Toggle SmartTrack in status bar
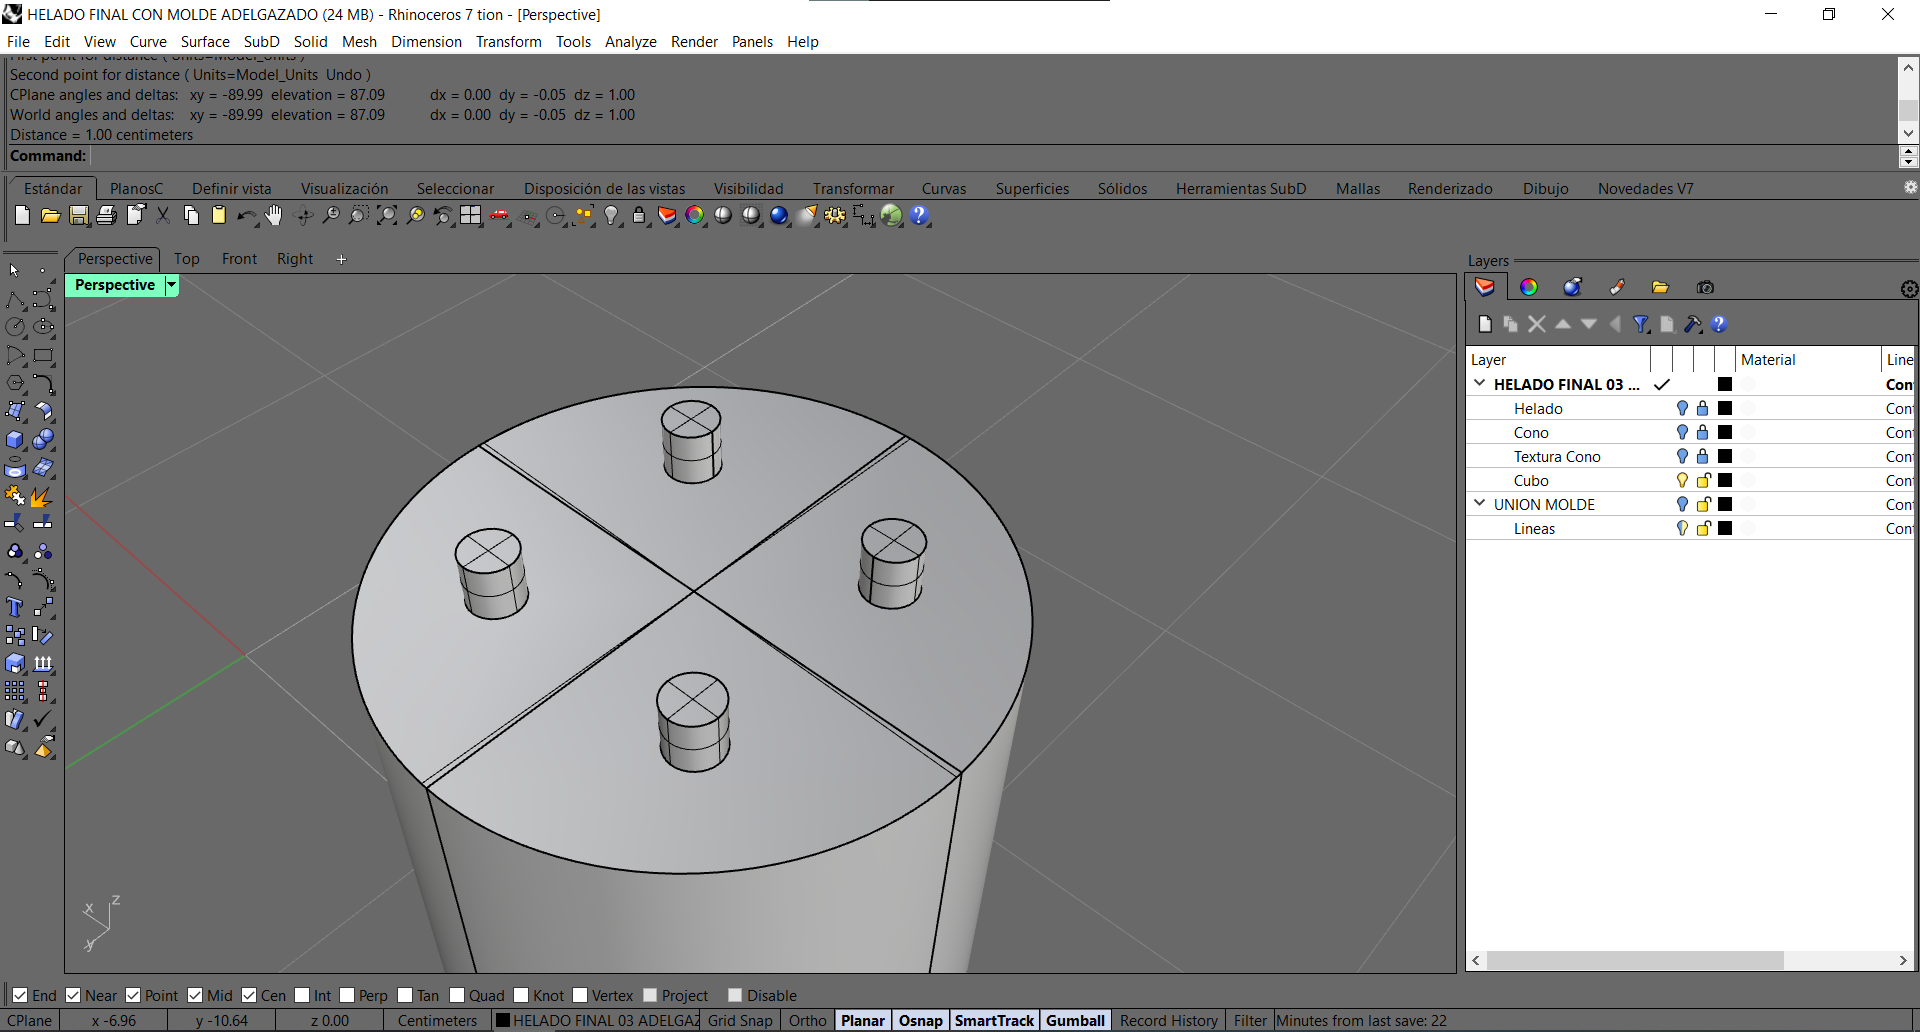Image resolution: width=1920 pixels, height=1032 pixels. 994,1020
